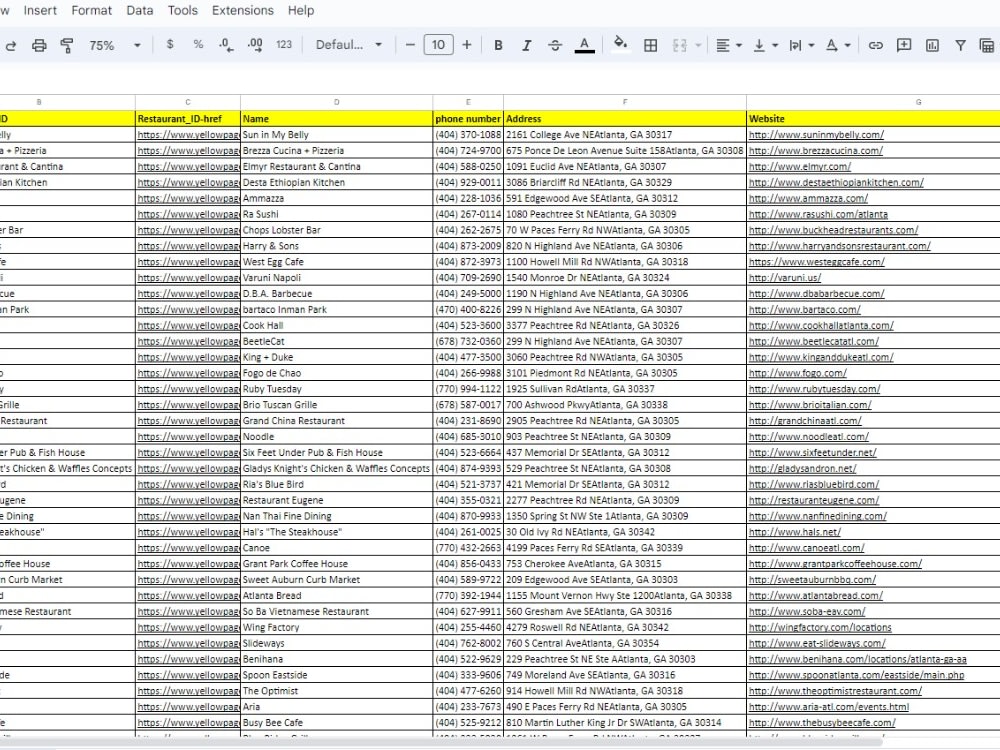Click the horizontal scrollbar at bottom

click(x=440, y=742)
